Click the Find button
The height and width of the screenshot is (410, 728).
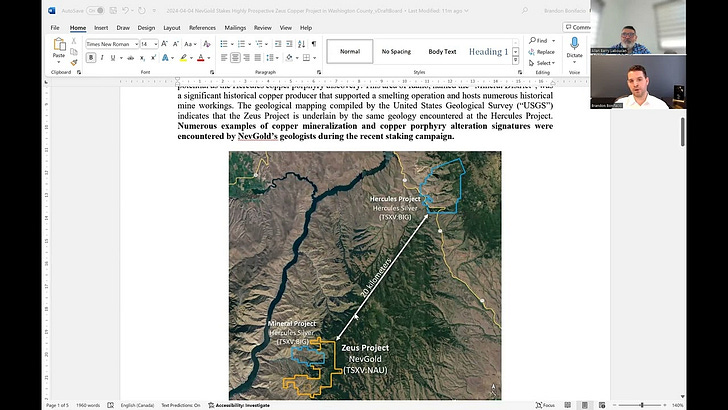click(539, 41)
